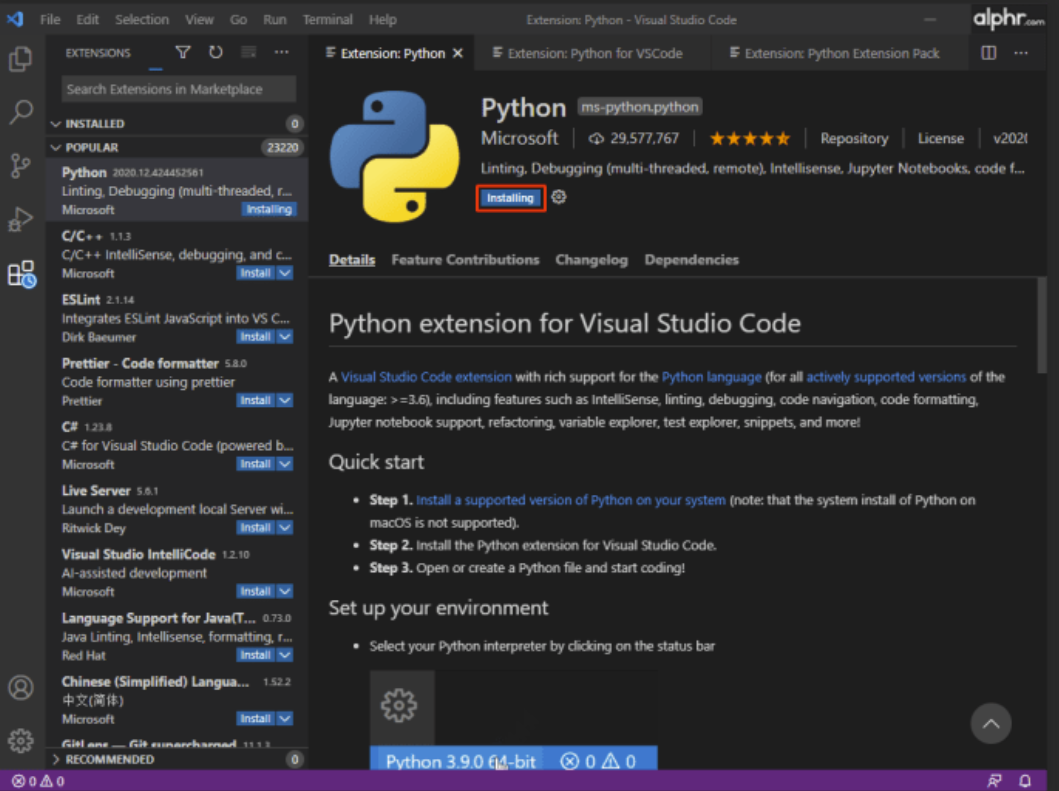Install the ESLint extension
This screenshot has height=791, width=1059.
(x=256, y=336)
